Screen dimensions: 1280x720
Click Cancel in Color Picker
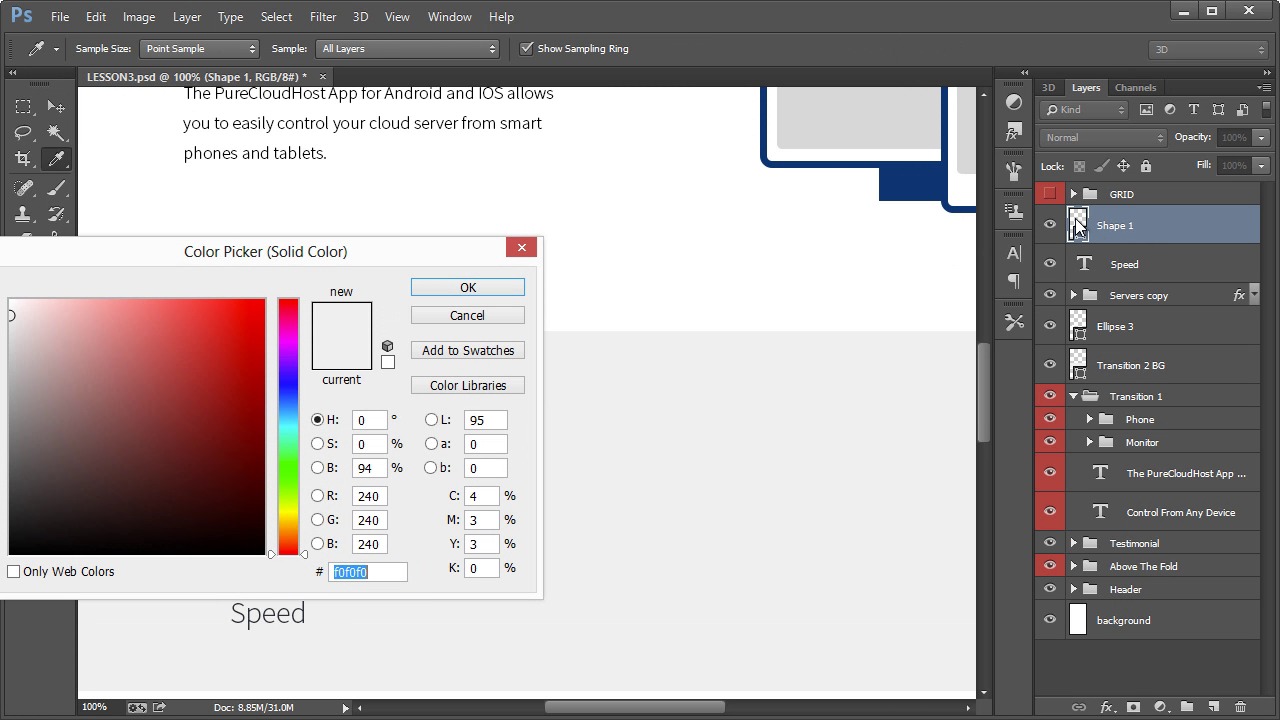[x=468, y=316]
